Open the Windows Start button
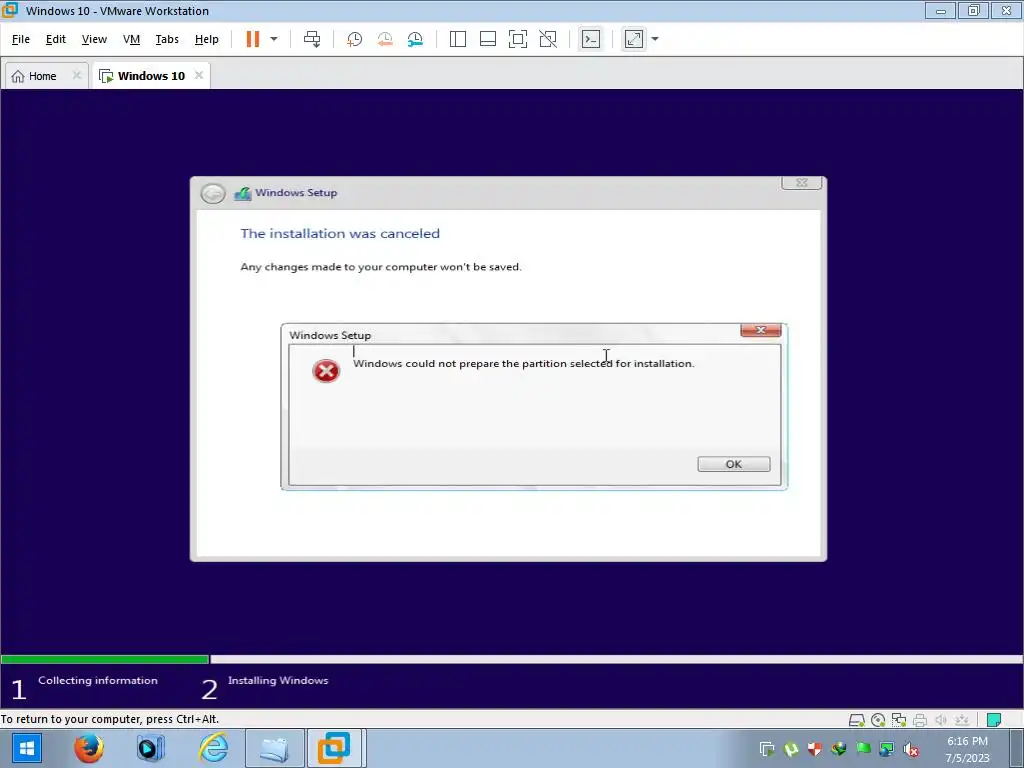Screen dimensions: 1024x768 point(27,748)
